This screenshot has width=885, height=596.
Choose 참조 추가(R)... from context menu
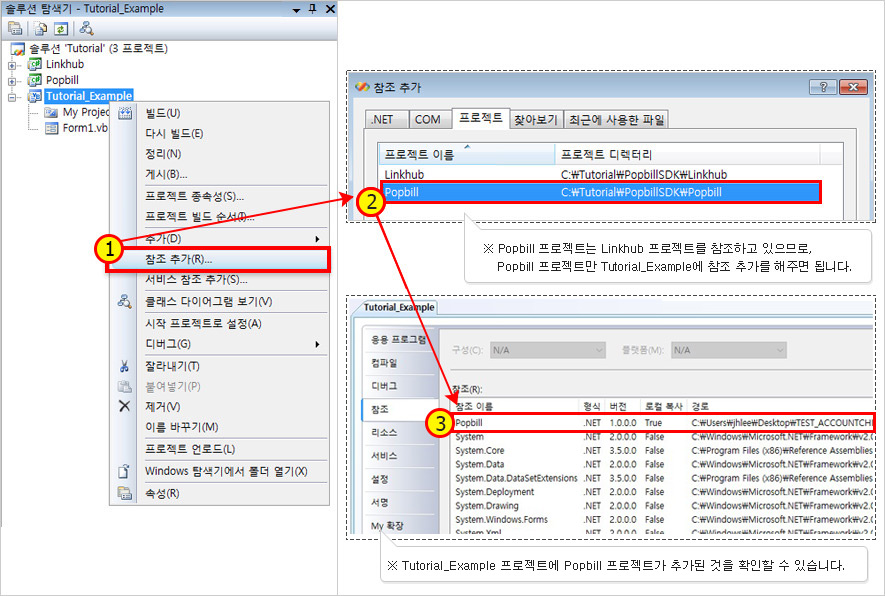[x=219, y=260]
